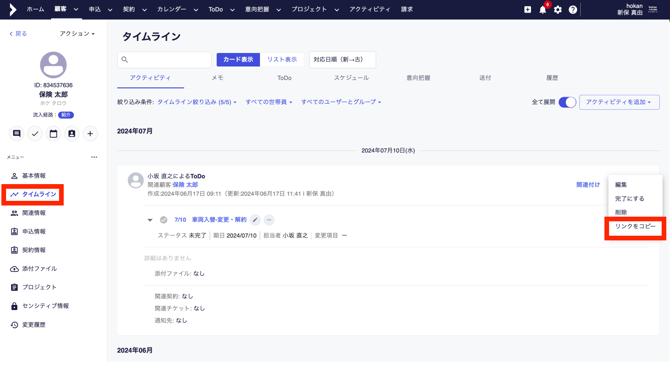Switch to the 意向把握 tab in timeline
This screenshot has width=670, height=391.
(x=418, y=78)
